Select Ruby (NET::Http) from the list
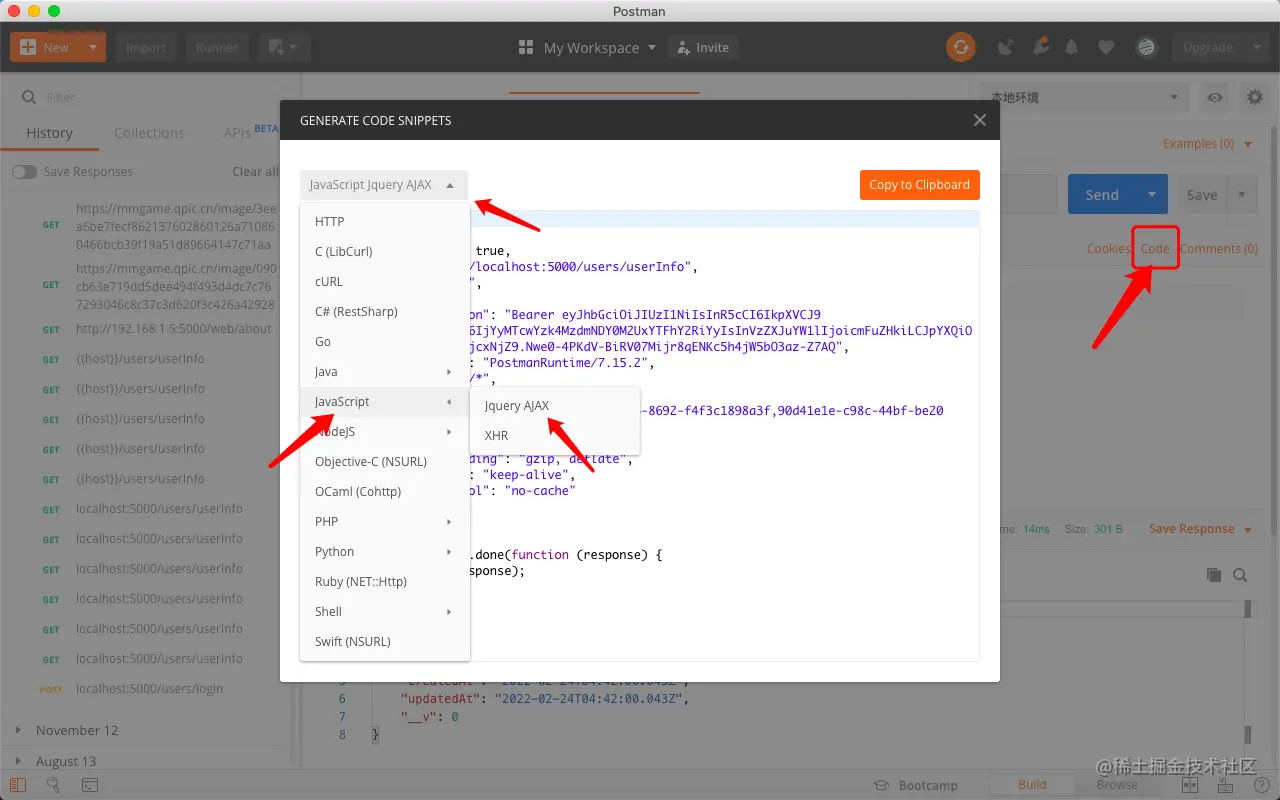1280x800 pixels. coord(385,582)
